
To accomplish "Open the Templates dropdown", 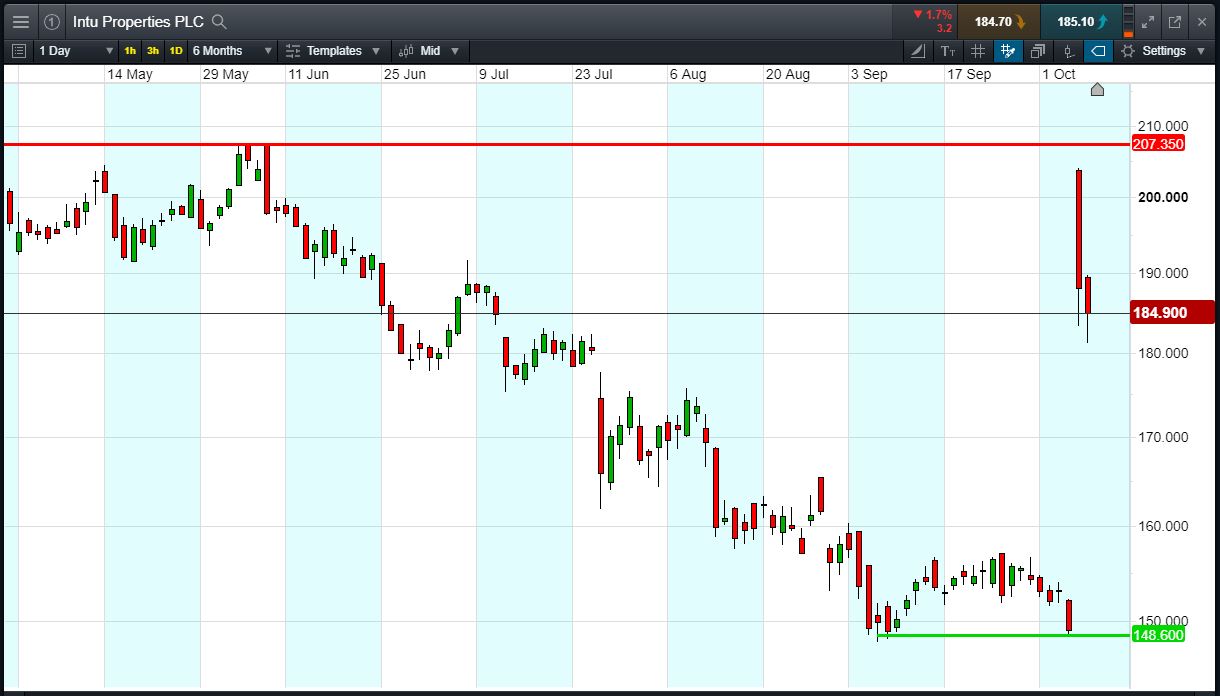I will 333,51.
